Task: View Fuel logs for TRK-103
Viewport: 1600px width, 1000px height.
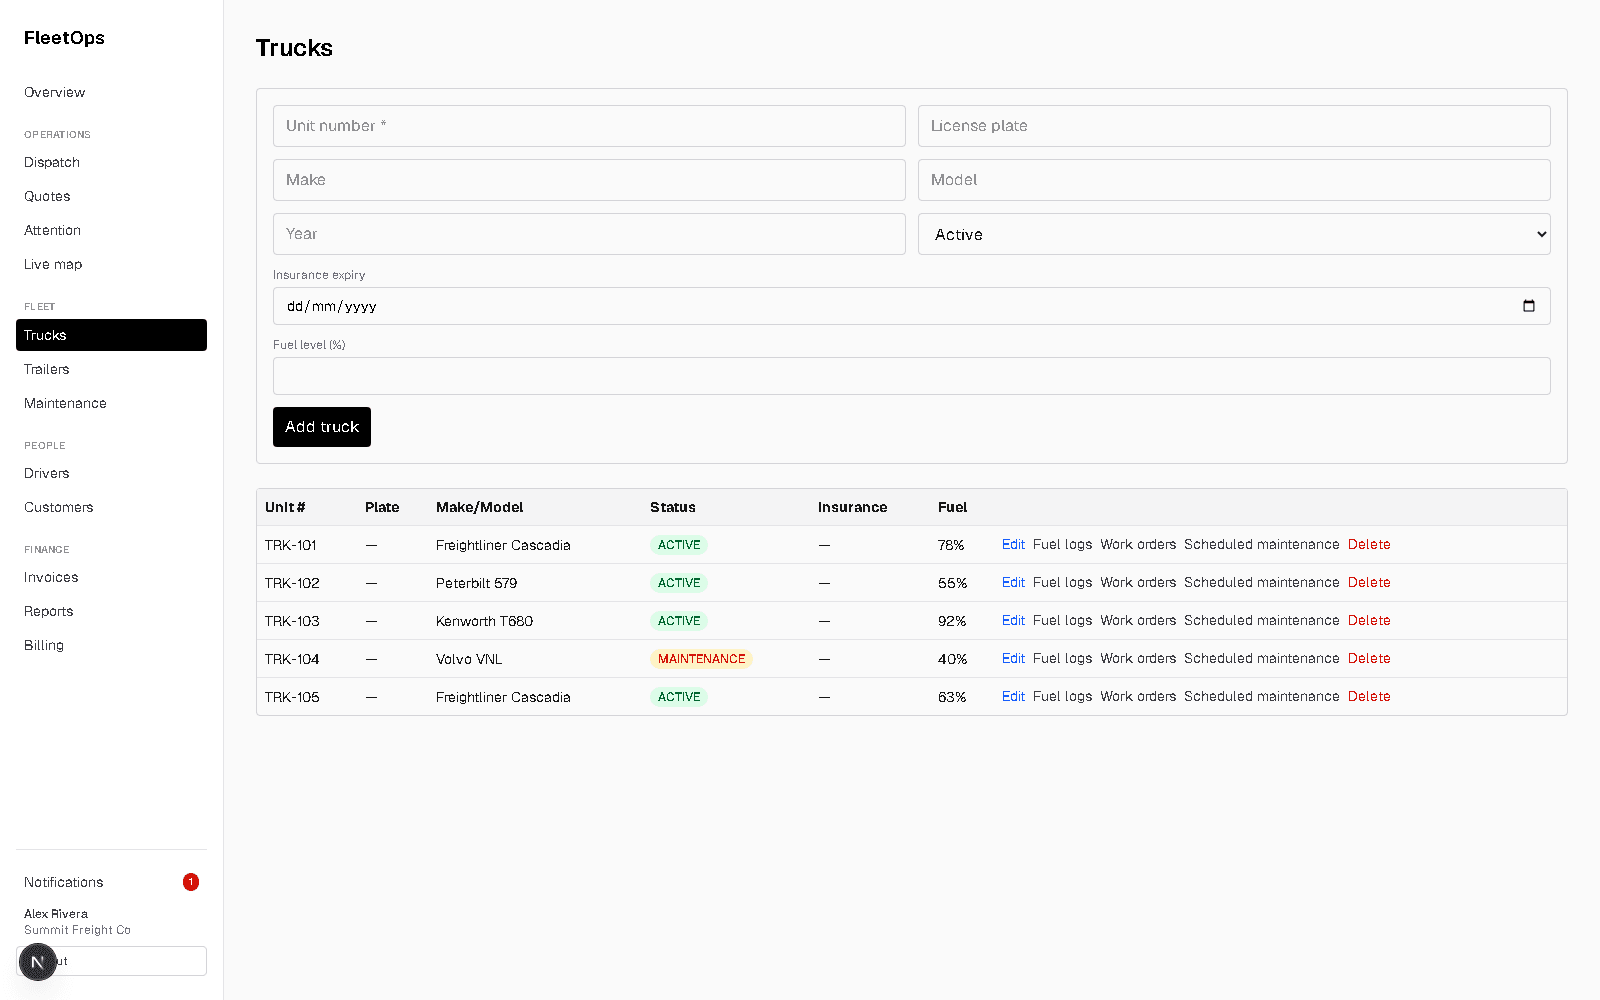Action: tap(1062, 620)
